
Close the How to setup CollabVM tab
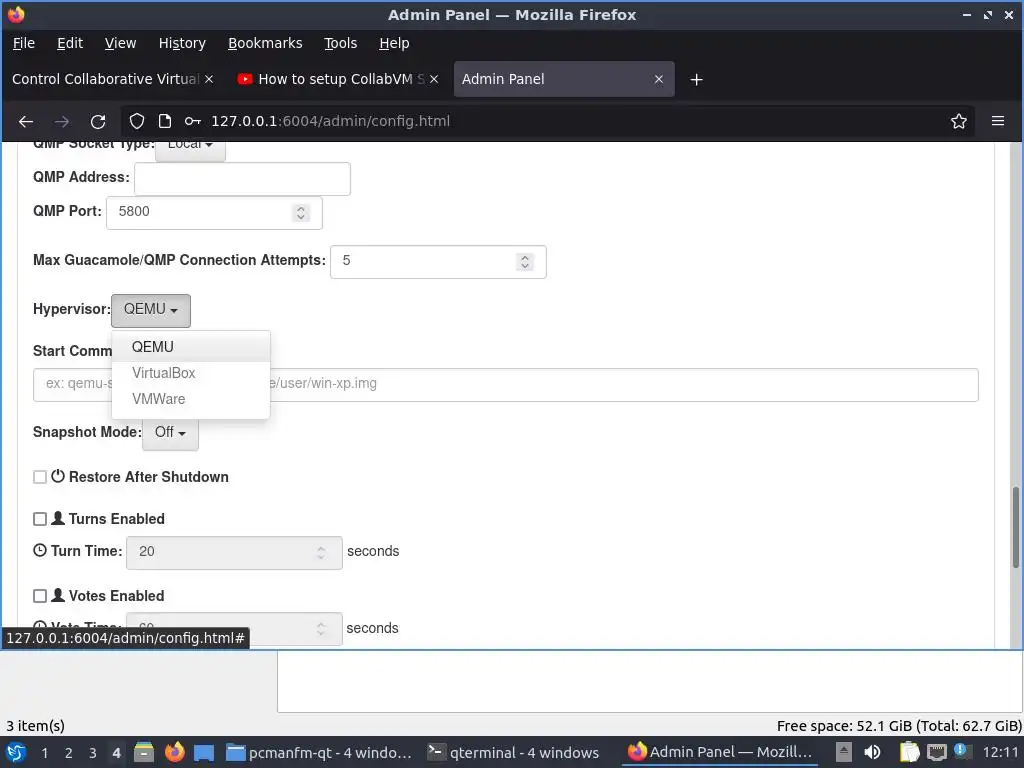tap(434, 79)
